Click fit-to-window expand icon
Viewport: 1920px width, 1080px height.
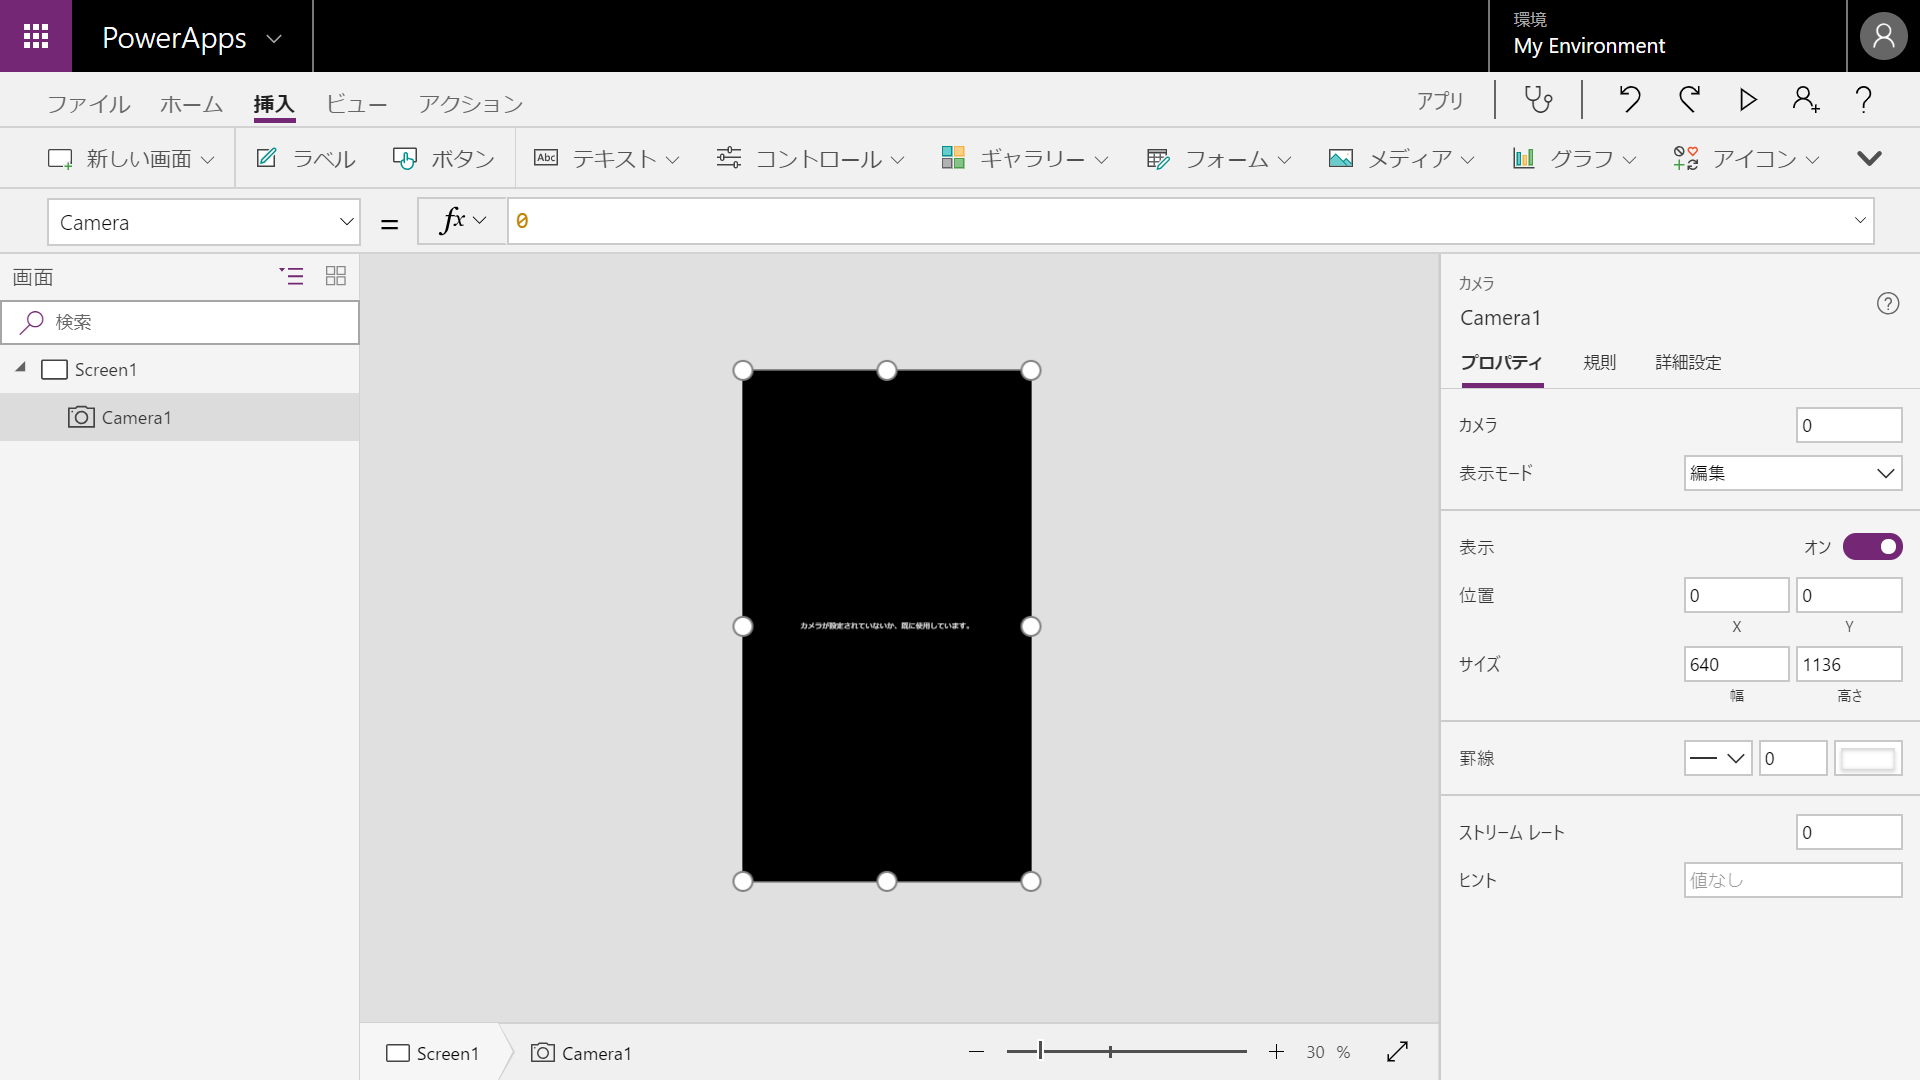click(x=1397, y=1052)
